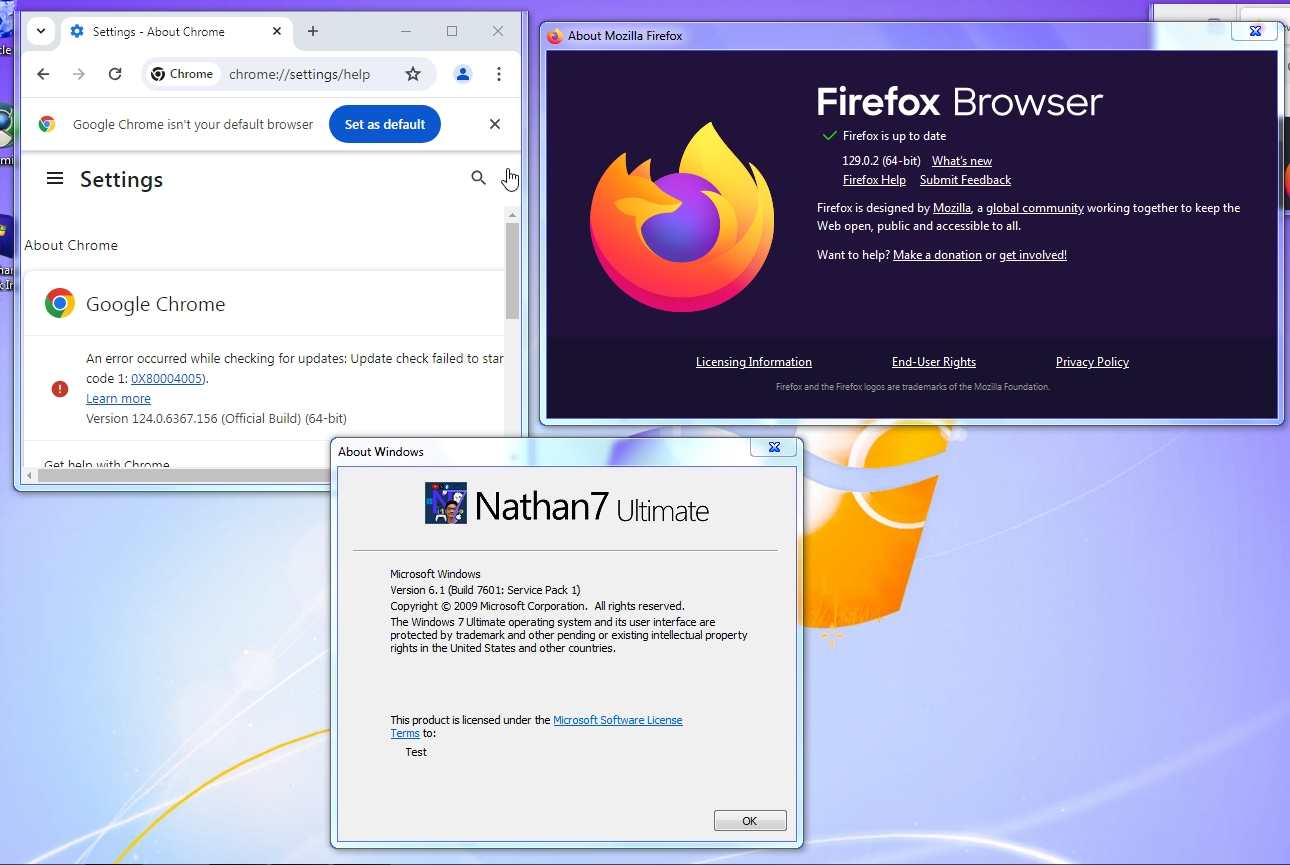
Task: Open Firefox Licensing Information link
Action: 753,362
